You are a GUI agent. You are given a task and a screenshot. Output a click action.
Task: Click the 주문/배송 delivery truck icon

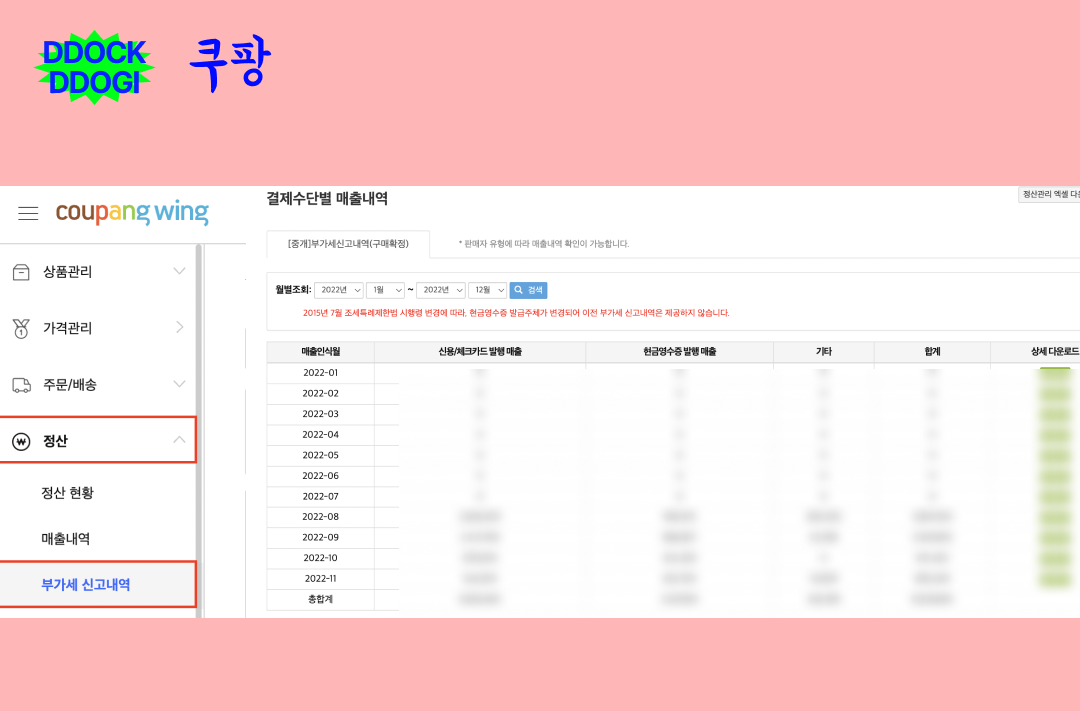(22, 383)
